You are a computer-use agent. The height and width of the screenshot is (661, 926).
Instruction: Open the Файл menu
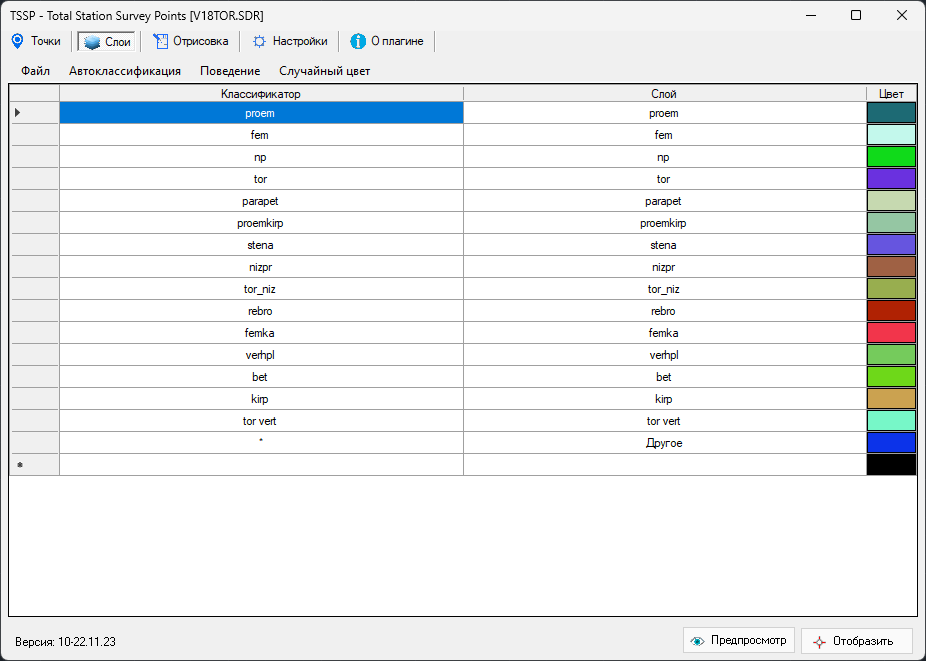35,71
